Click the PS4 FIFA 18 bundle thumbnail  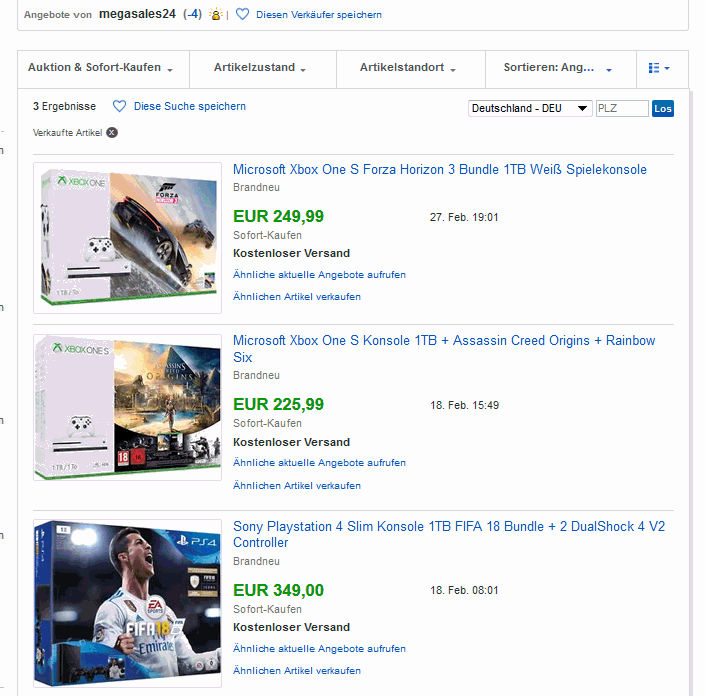tap(128, 603)
